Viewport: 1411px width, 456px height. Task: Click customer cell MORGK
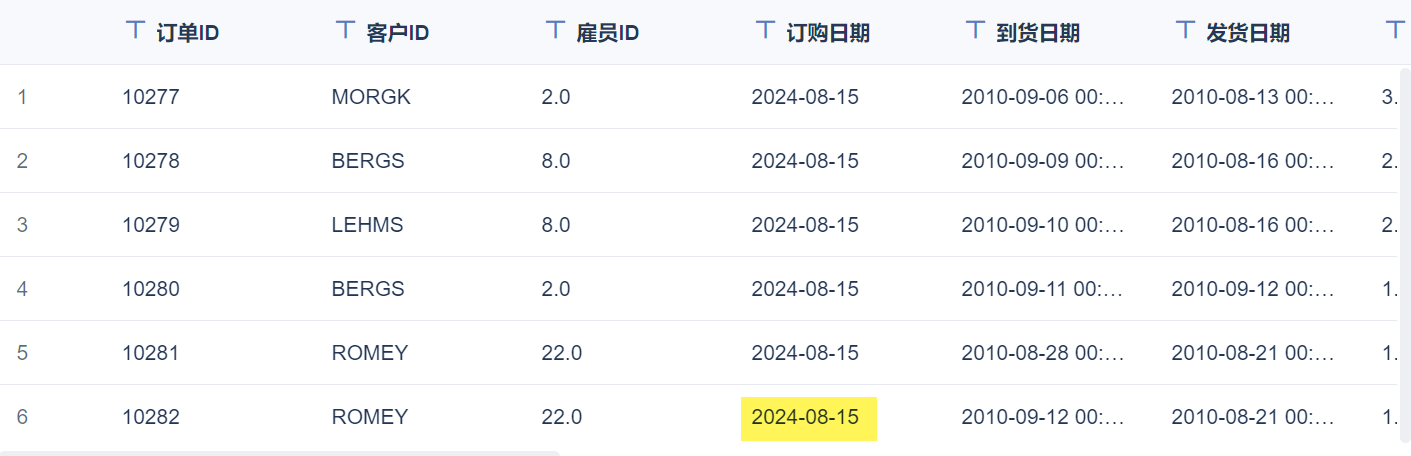[371, 97]
